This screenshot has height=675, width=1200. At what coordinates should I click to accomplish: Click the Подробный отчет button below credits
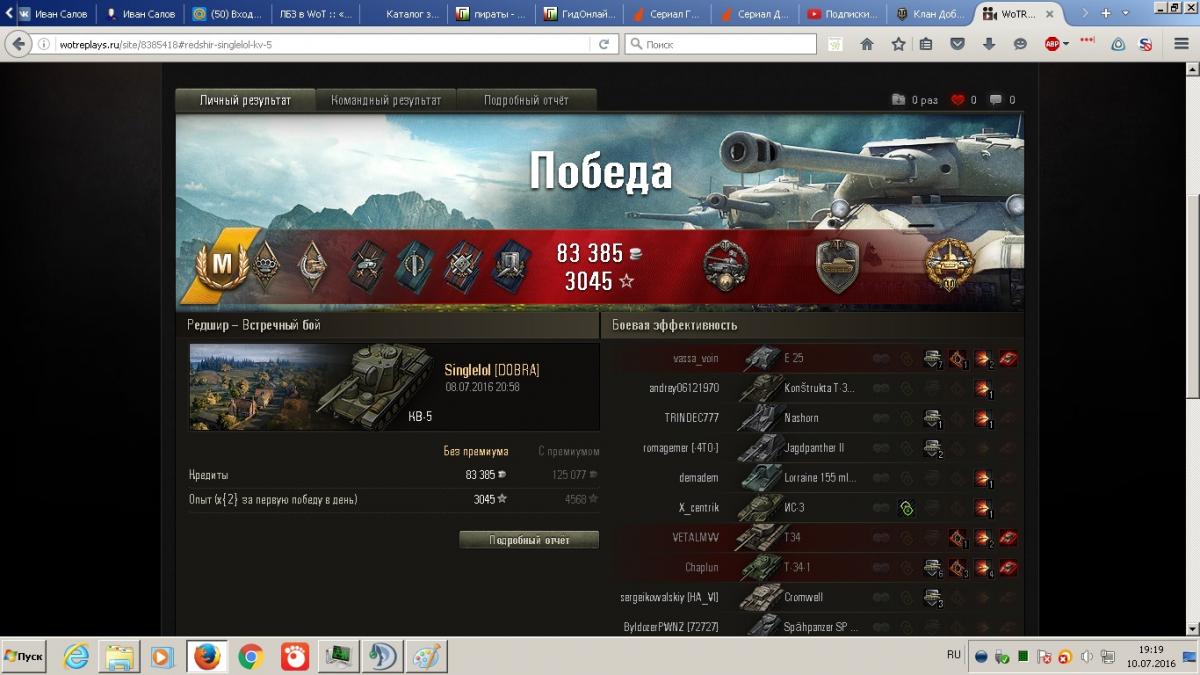point(529,540)
